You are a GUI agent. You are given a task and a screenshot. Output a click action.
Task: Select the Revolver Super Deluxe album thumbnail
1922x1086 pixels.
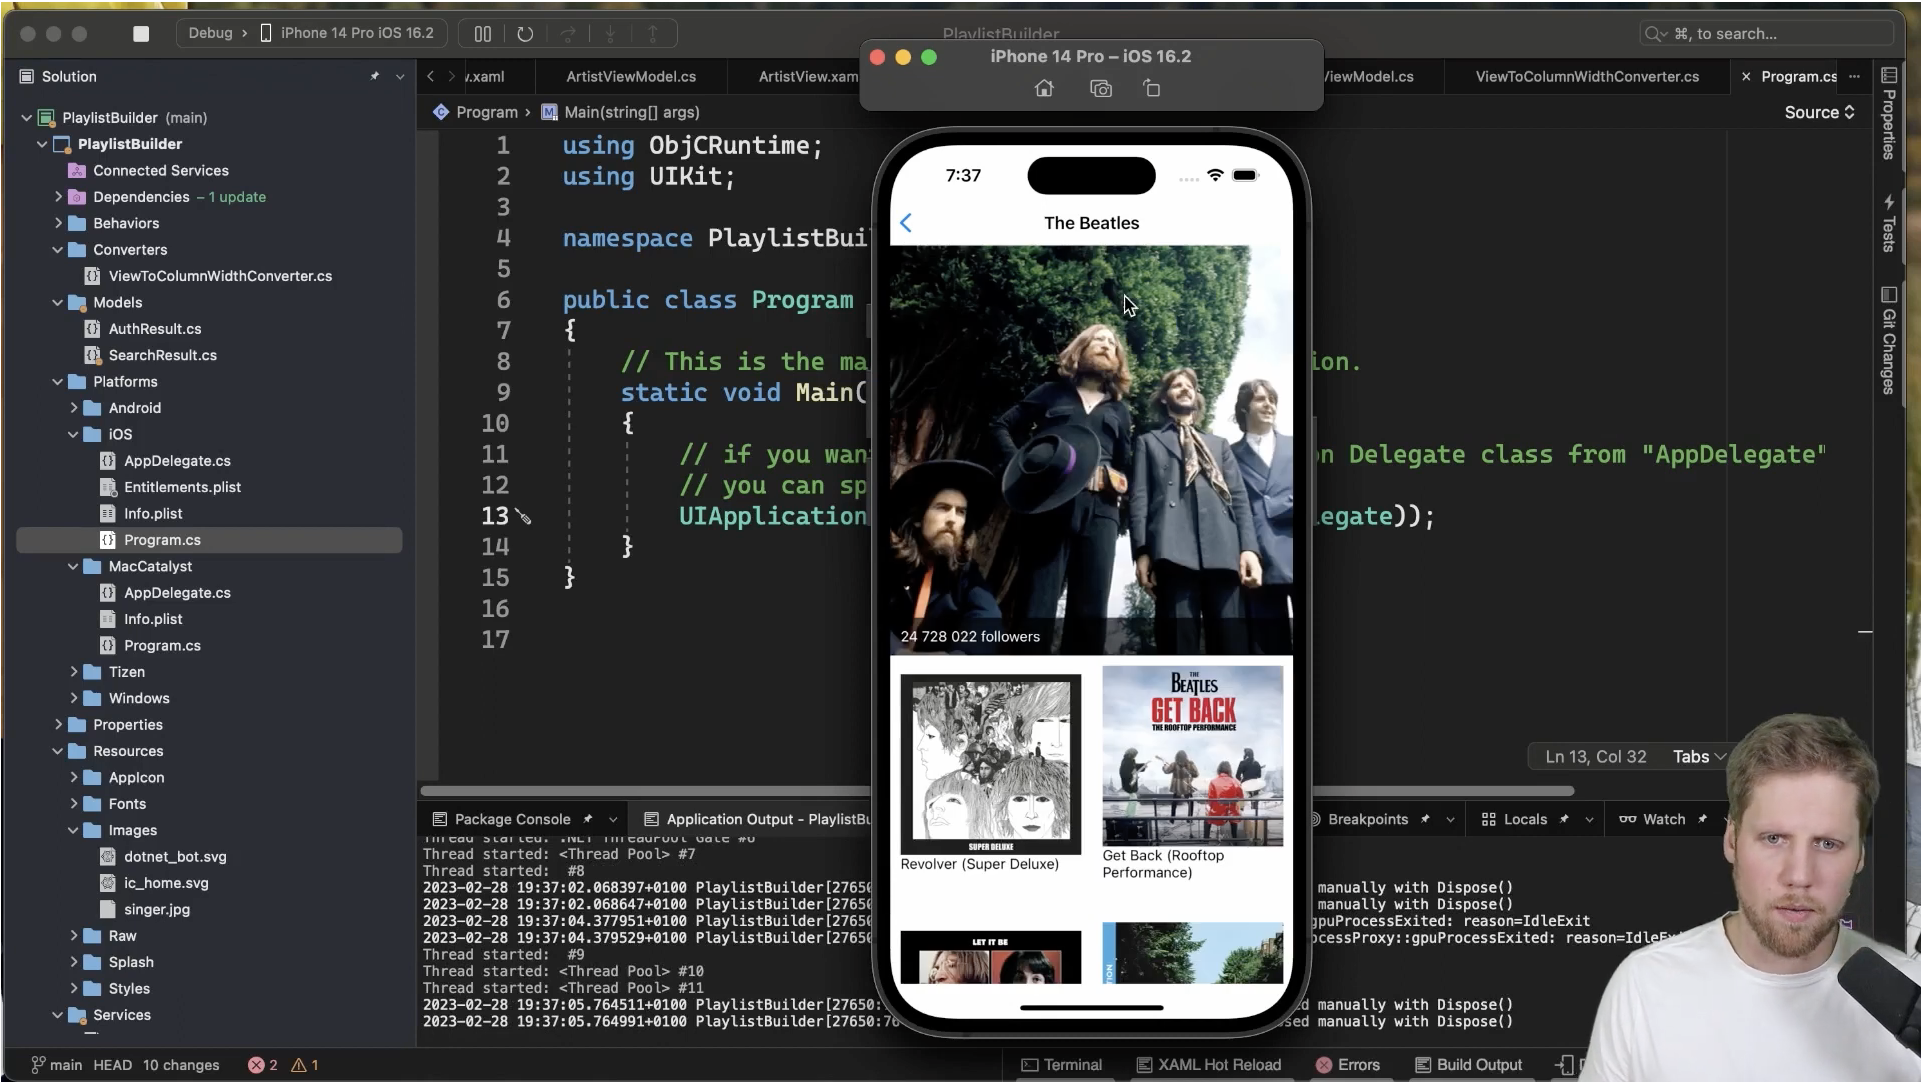click(x=990, y=759)
